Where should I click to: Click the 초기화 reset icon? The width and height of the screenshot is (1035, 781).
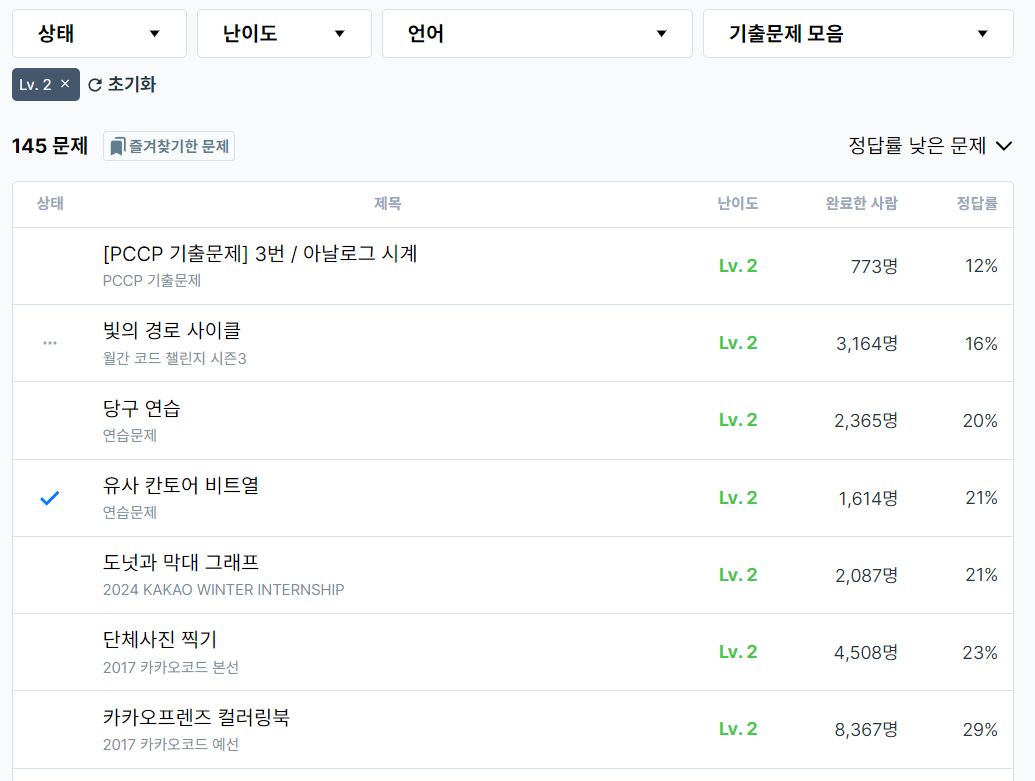tap(95, 85)
